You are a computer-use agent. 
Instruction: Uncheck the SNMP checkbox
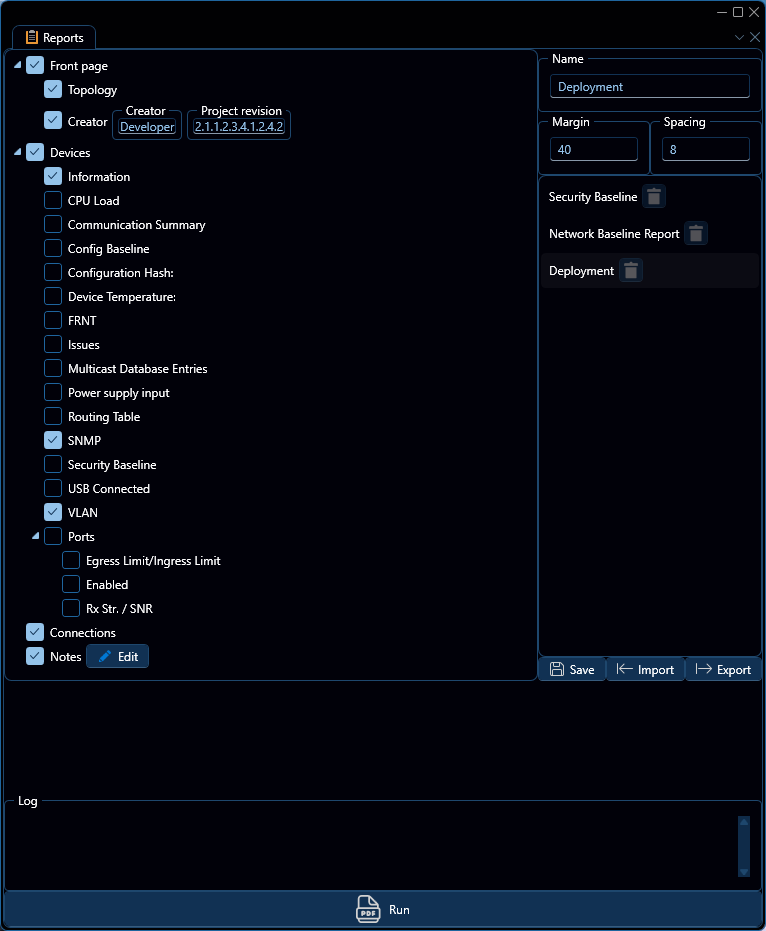point(53,441)
